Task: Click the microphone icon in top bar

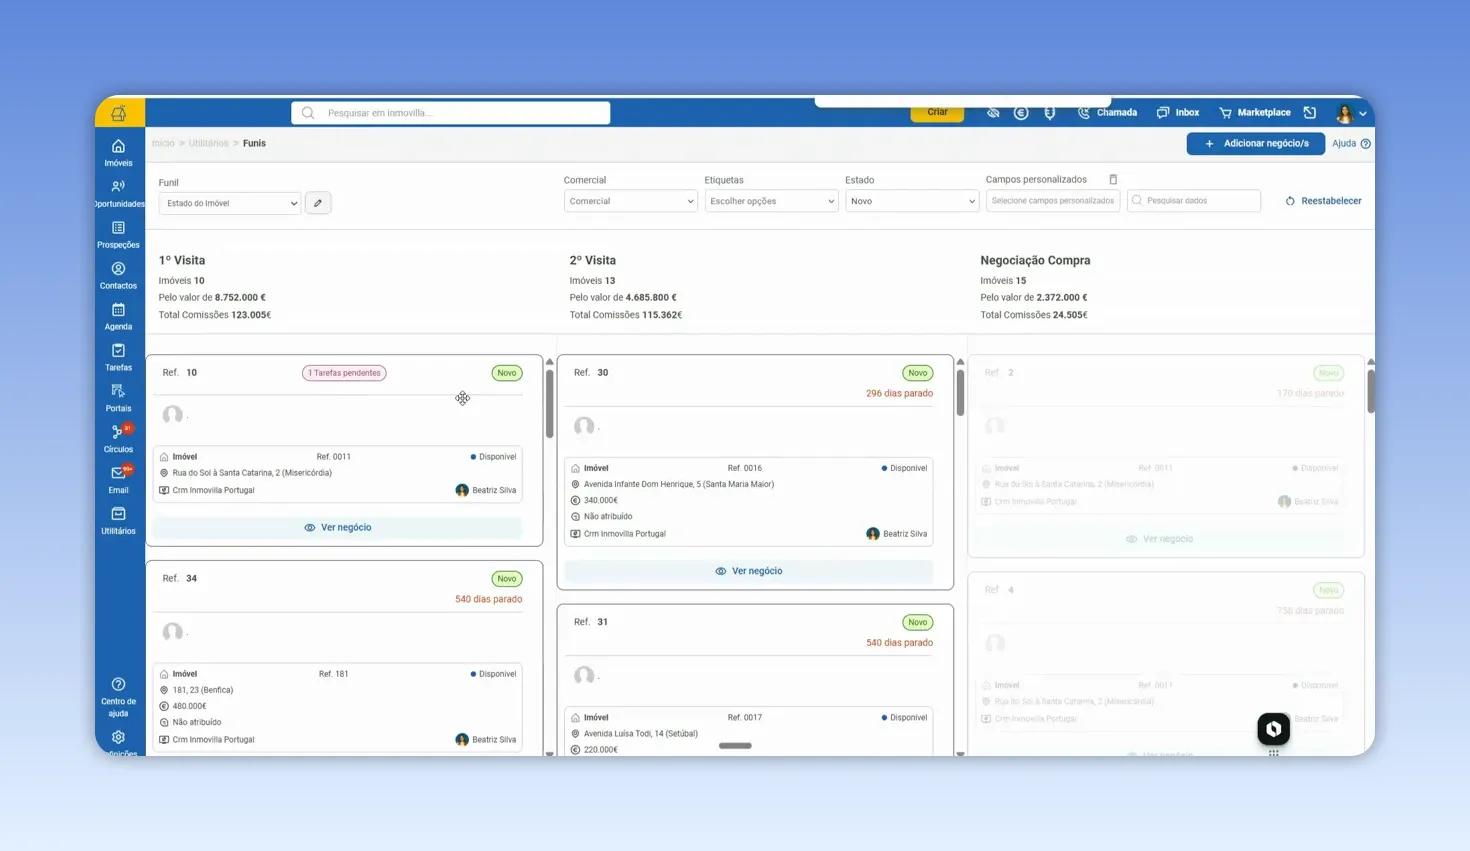Action: 1050,113
